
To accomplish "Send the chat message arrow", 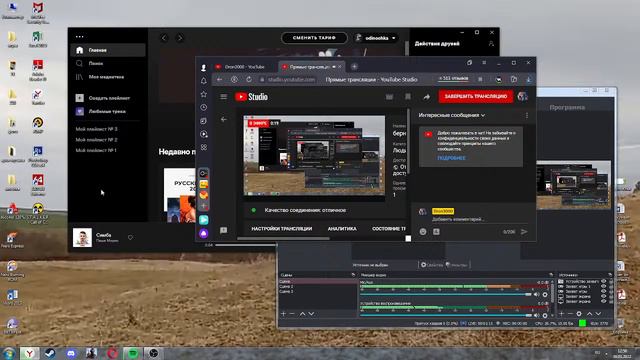I will point(524,231).
